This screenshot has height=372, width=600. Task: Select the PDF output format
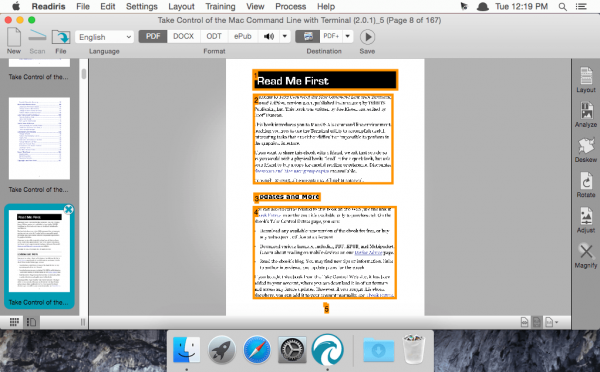point(153,36)
